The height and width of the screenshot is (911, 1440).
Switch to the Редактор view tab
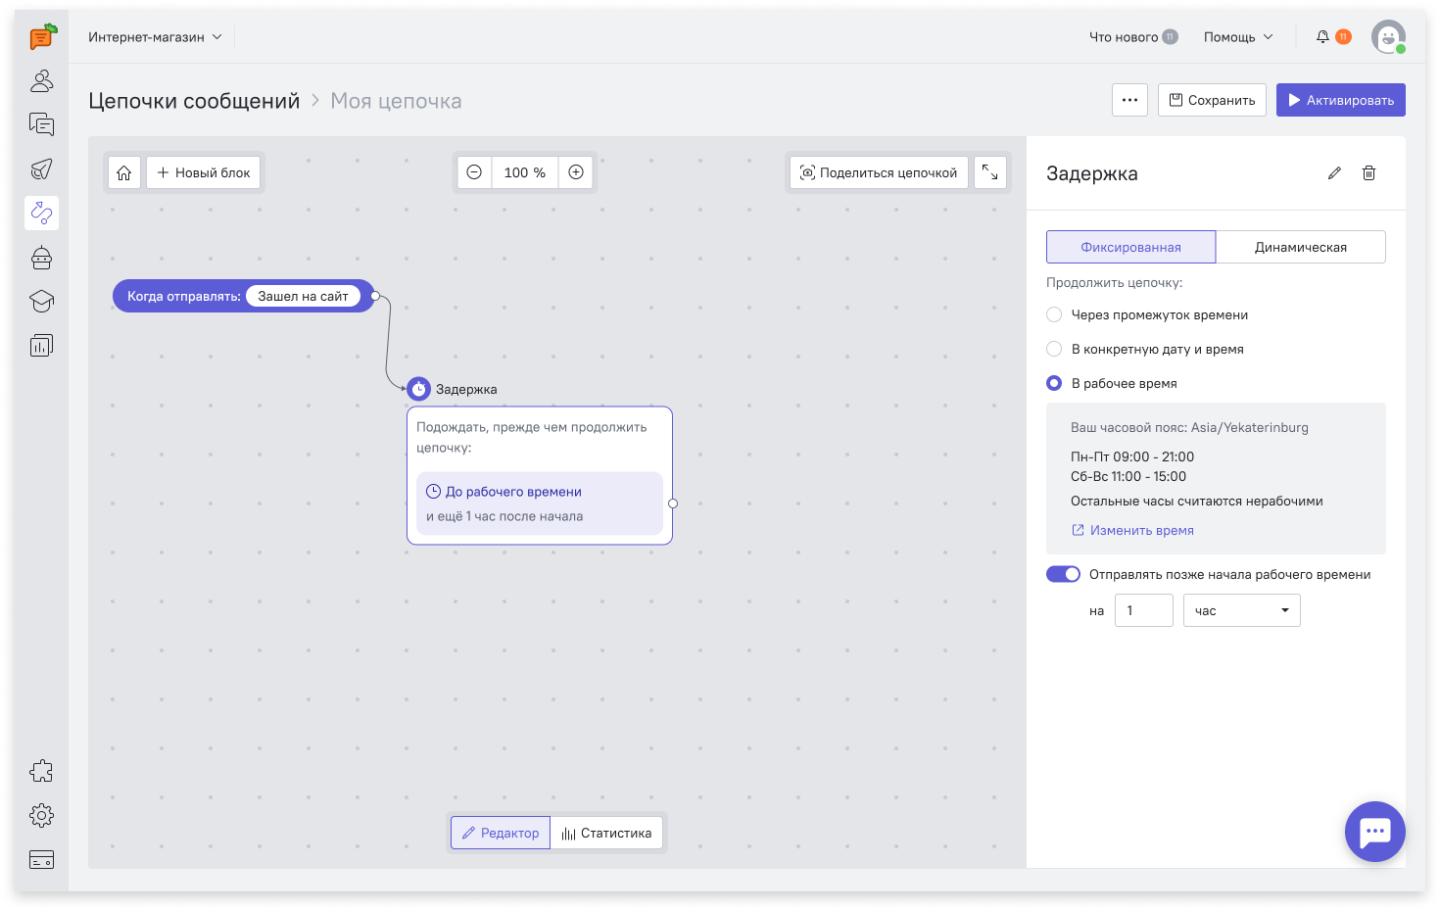tap(500, 833)
